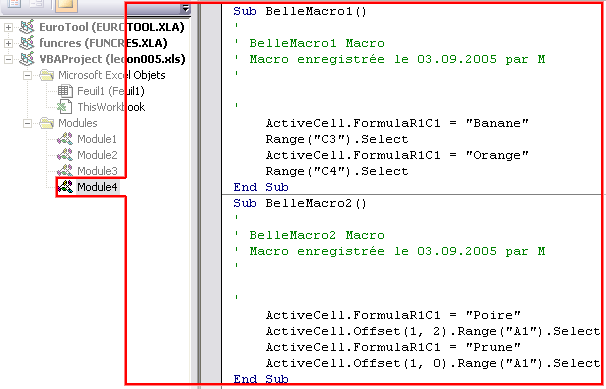Click the Range("C3").Select line

pos(337,139)
